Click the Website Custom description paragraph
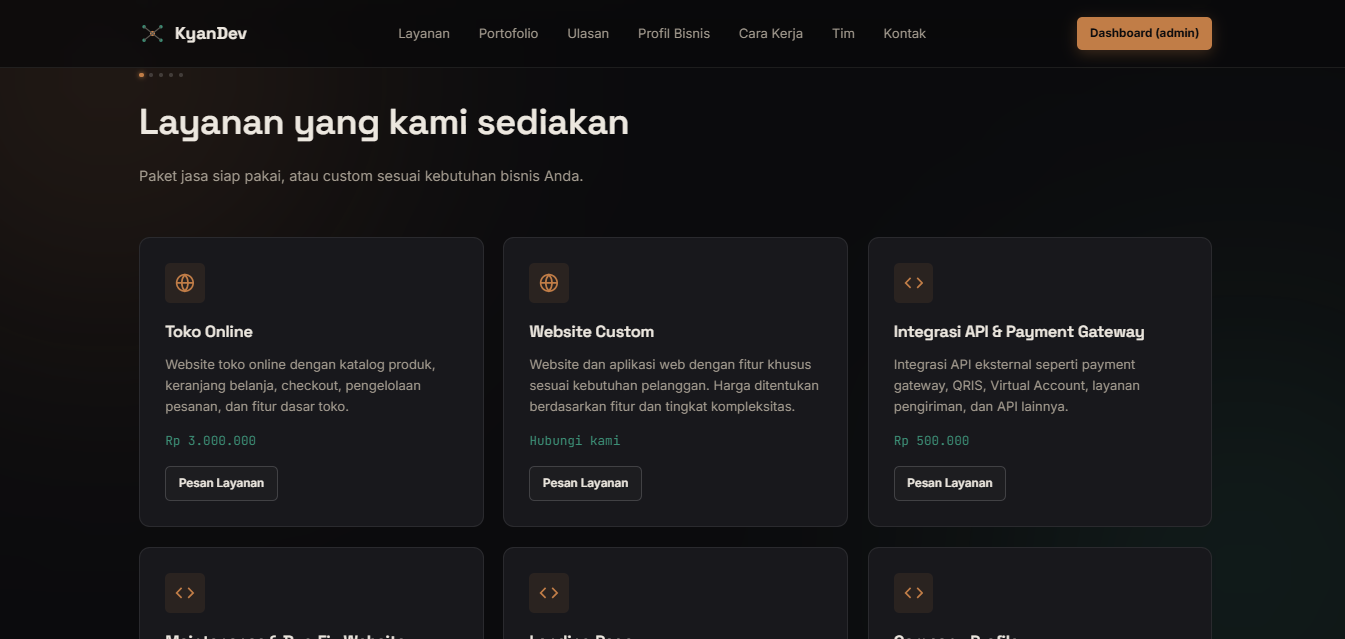This screenshot has width=1345, height=639. (674, 386)
